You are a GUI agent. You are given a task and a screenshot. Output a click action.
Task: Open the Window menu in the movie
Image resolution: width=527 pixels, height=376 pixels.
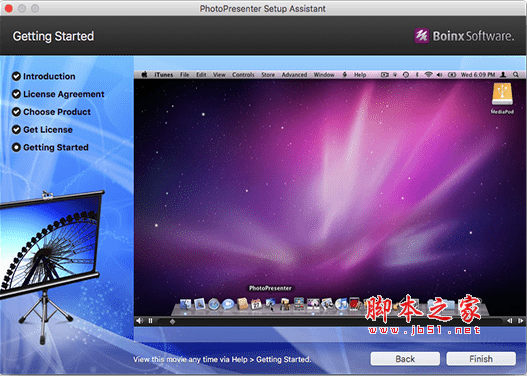coord(324,75)
